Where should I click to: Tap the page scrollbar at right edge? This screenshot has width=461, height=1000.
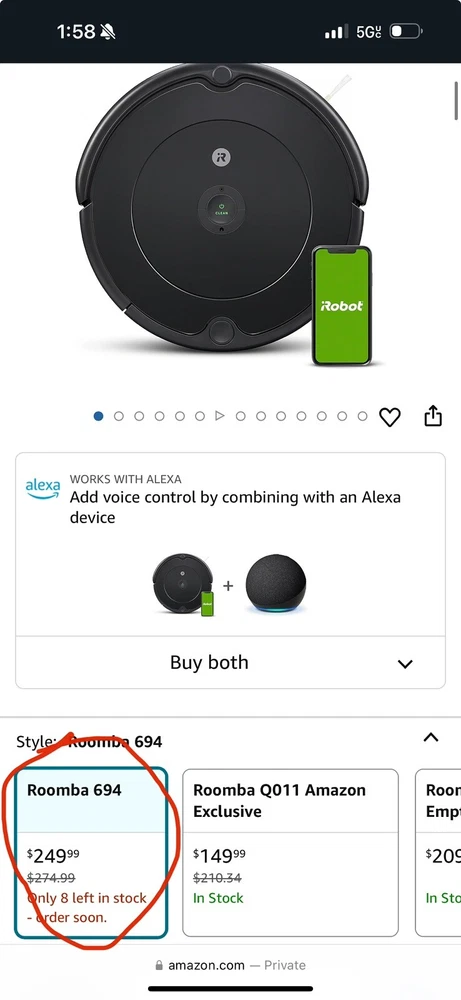[x=457, y=101]
